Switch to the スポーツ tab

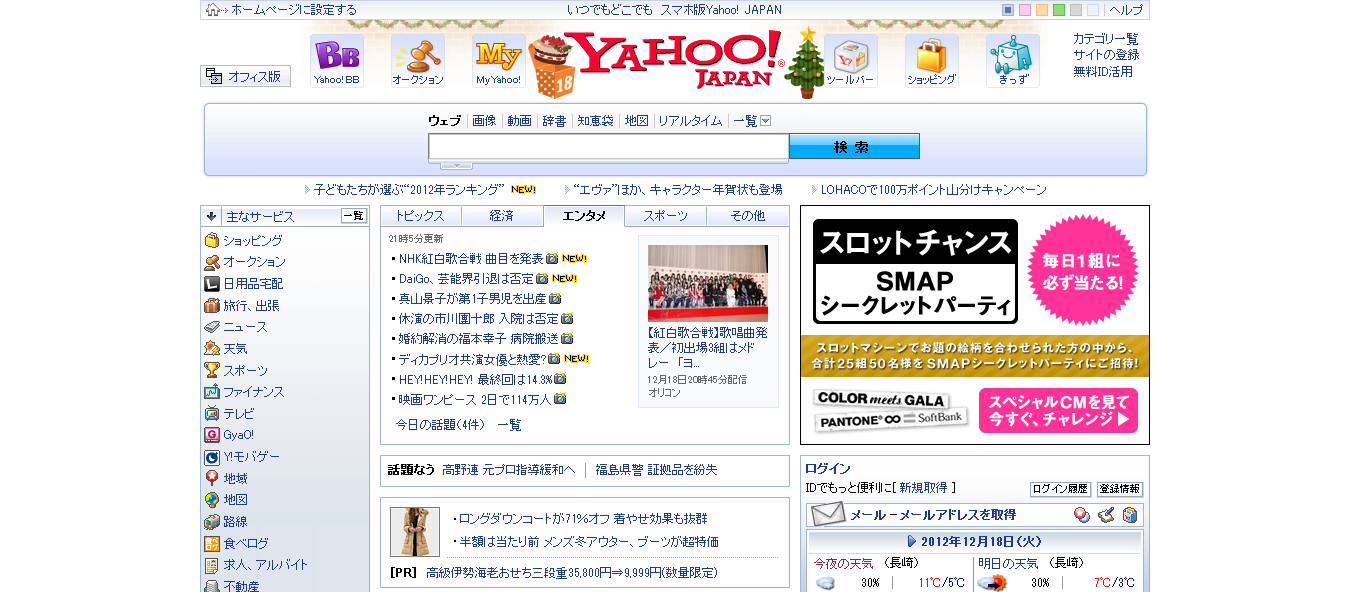(665, 216)
